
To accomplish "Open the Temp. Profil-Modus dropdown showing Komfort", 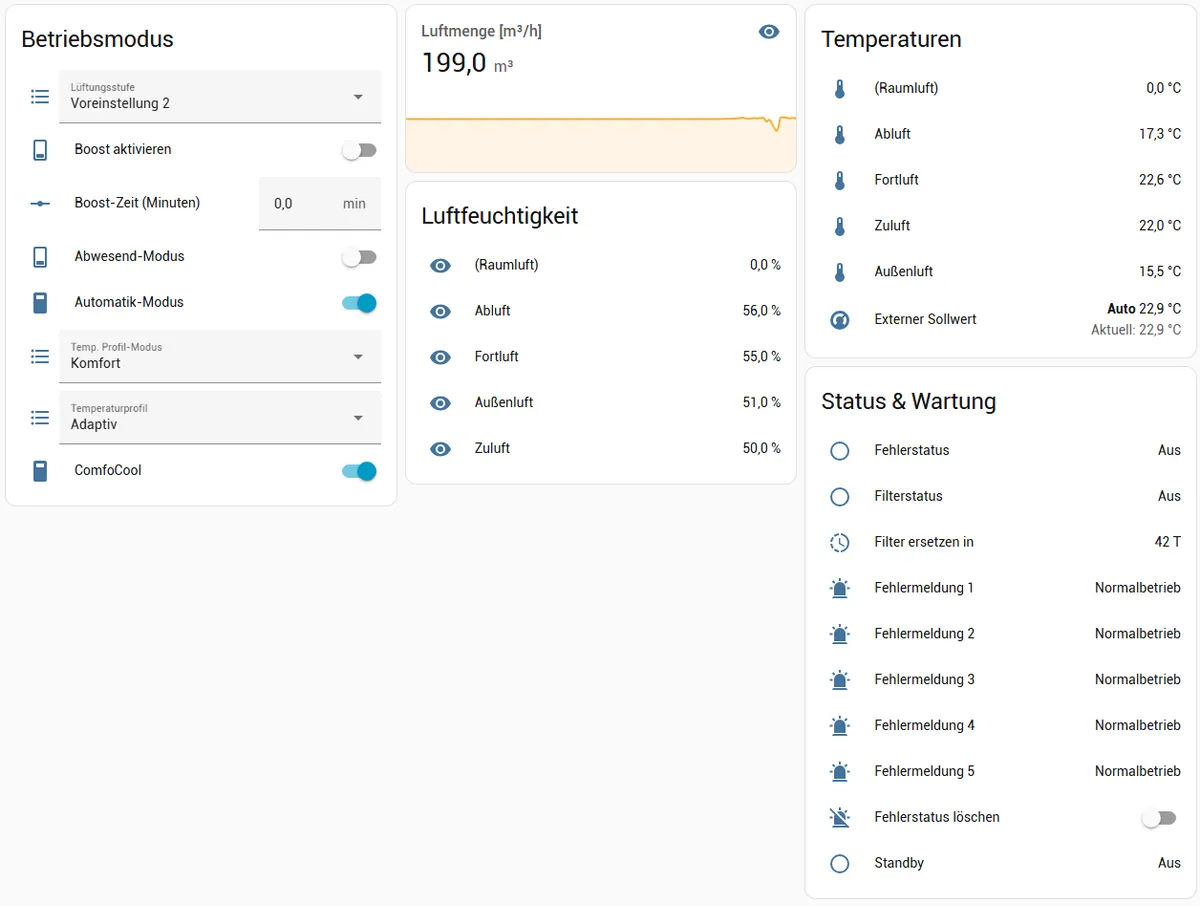I will tap(220, 356).
